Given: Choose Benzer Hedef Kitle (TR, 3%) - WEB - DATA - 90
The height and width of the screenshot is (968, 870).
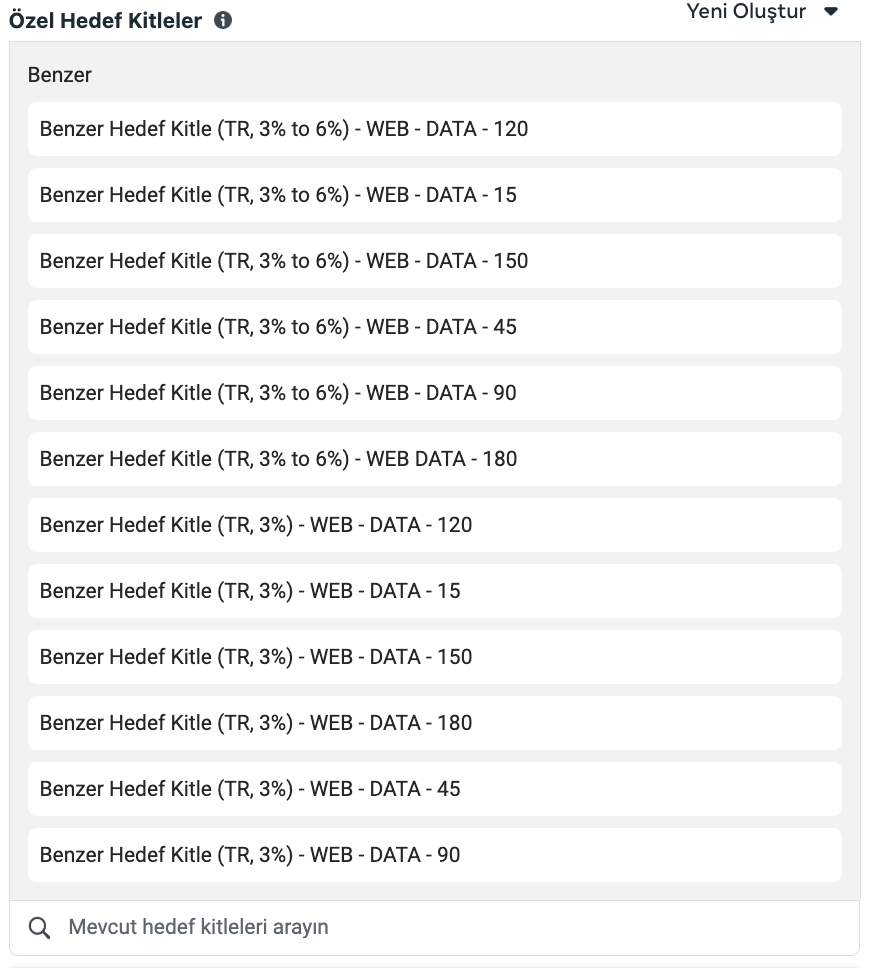Looking at the screenshot, I should [x=434, y=855].
